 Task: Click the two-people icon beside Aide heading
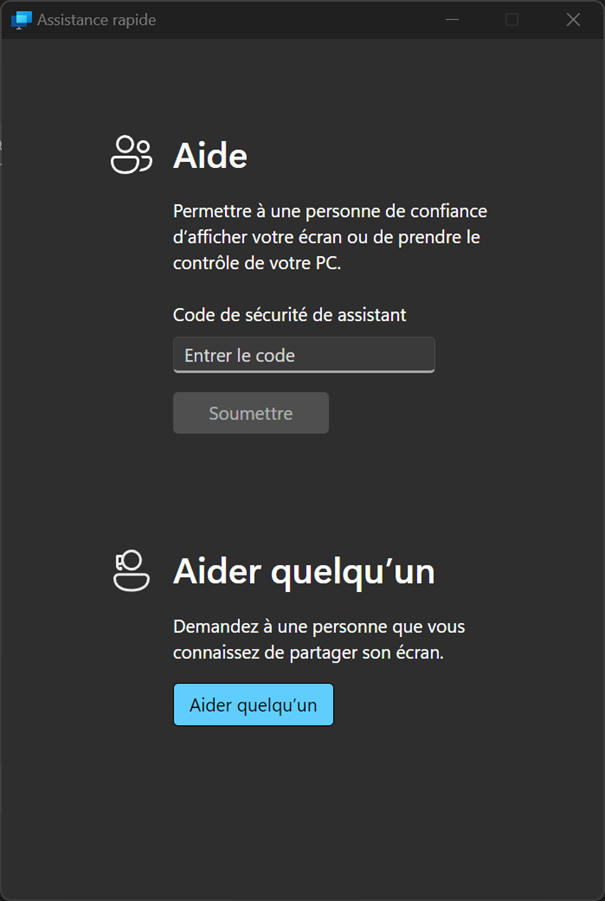point(132,155)
